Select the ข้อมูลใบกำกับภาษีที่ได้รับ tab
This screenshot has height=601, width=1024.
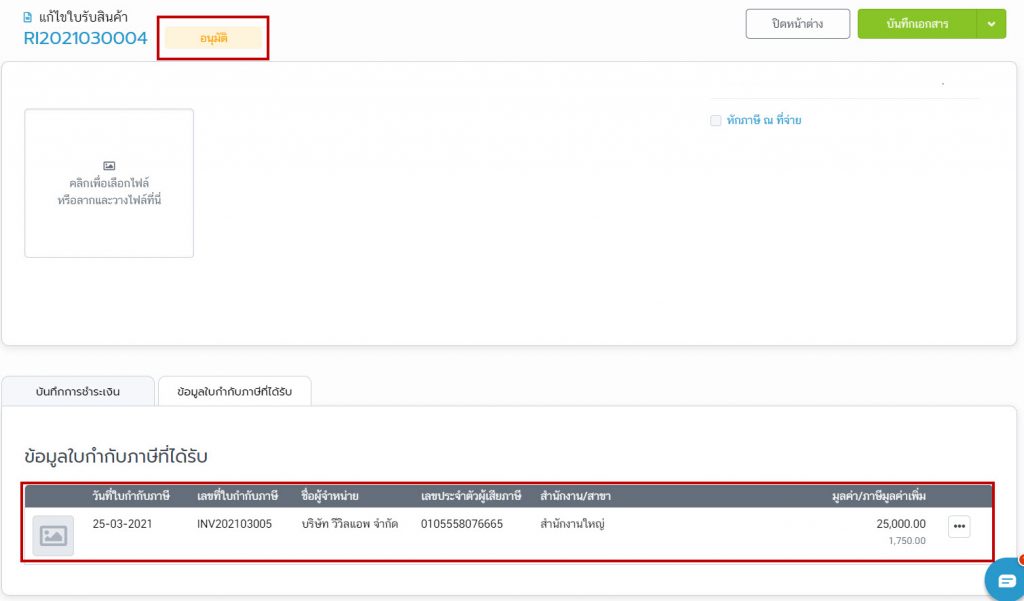(234, 392)
